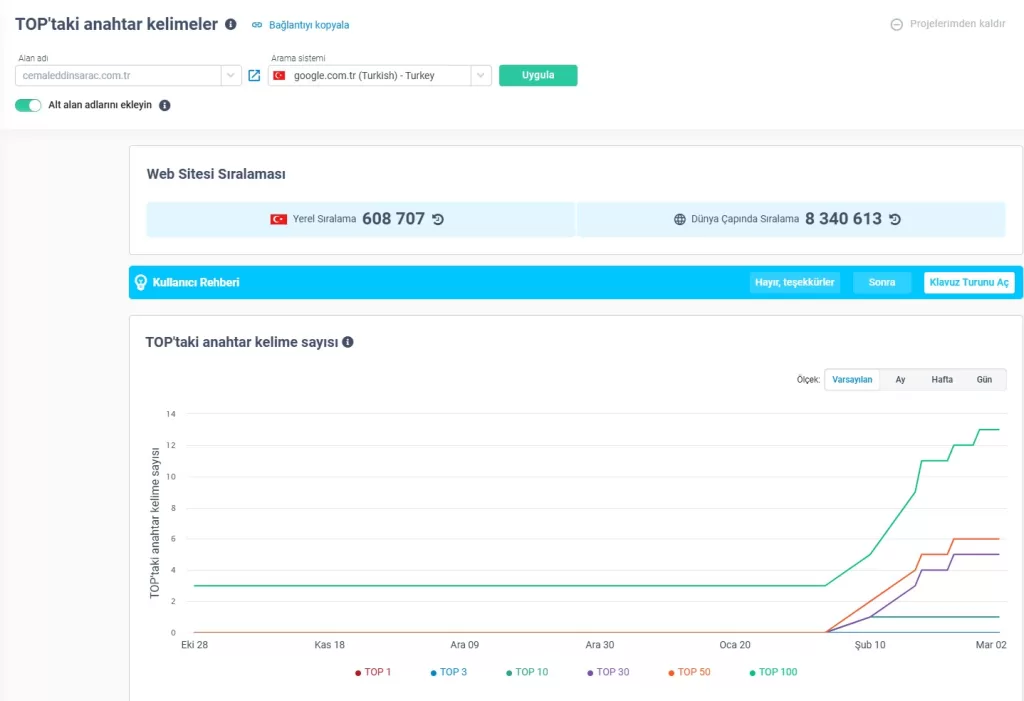Switch chart scale to Ay

pyautogui.click(x=900, y=380)
